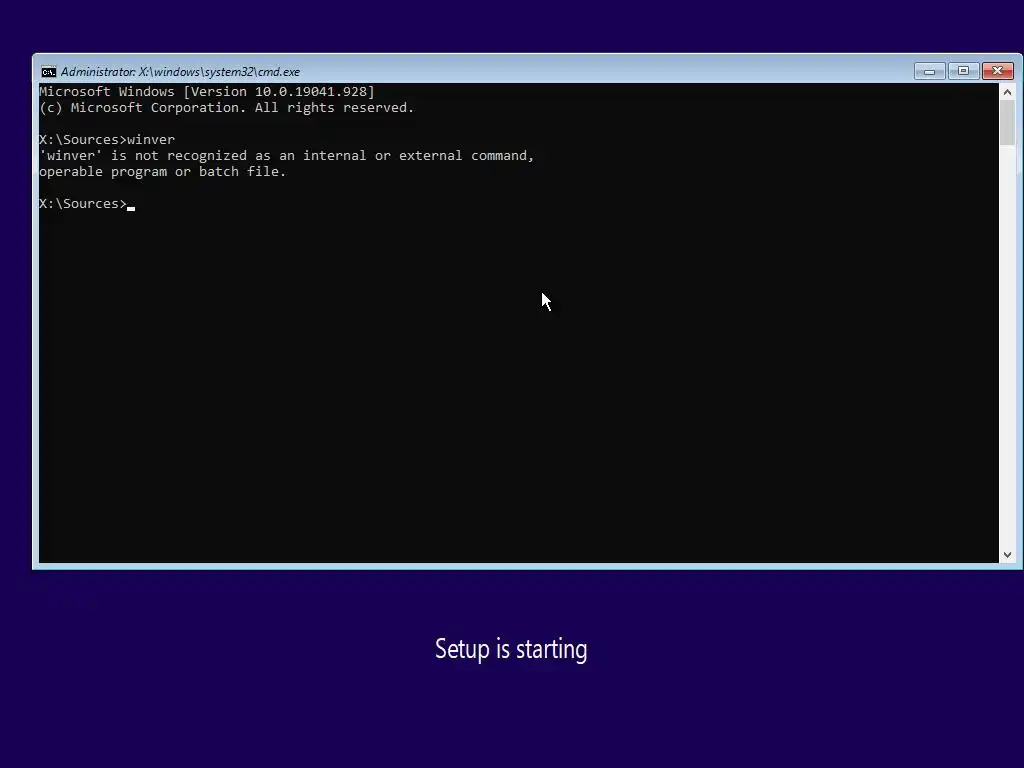Viewport: 1024px width, 768px height.
Task: Close the Administrator cmd.exe window
Action: coord(997,71)
